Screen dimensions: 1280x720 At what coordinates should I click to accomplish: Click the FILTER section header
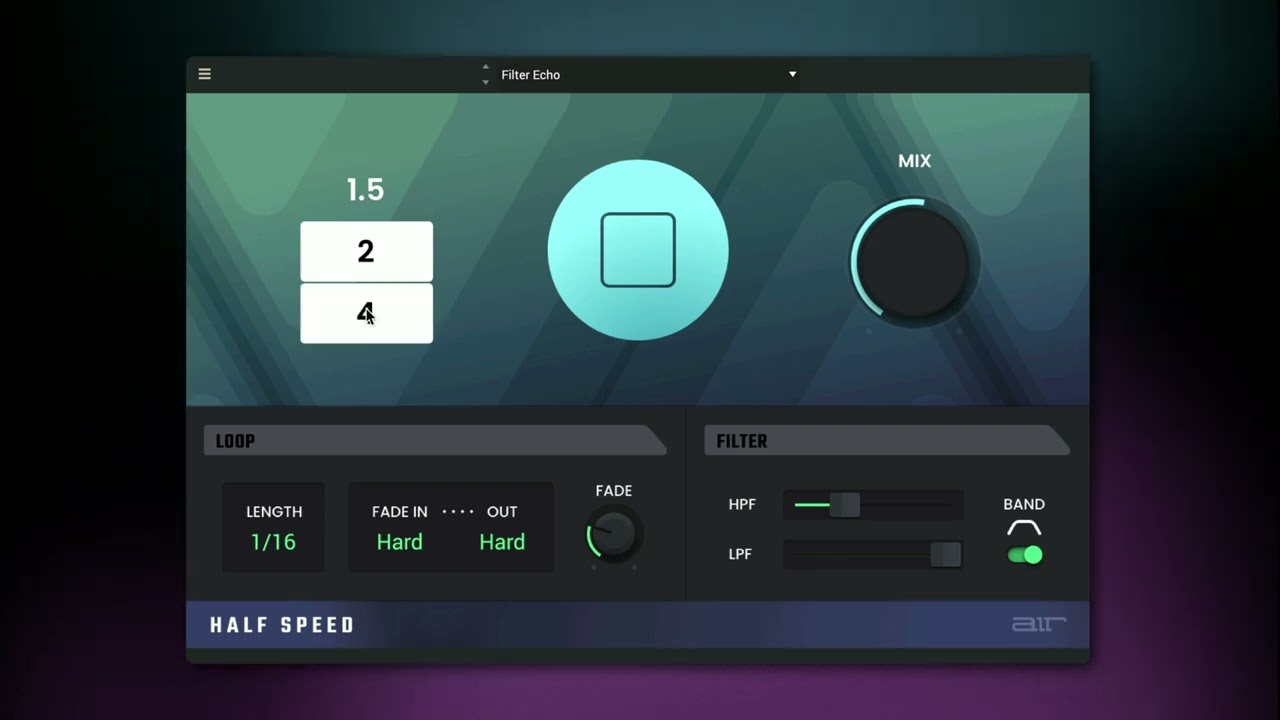[887, 441]
